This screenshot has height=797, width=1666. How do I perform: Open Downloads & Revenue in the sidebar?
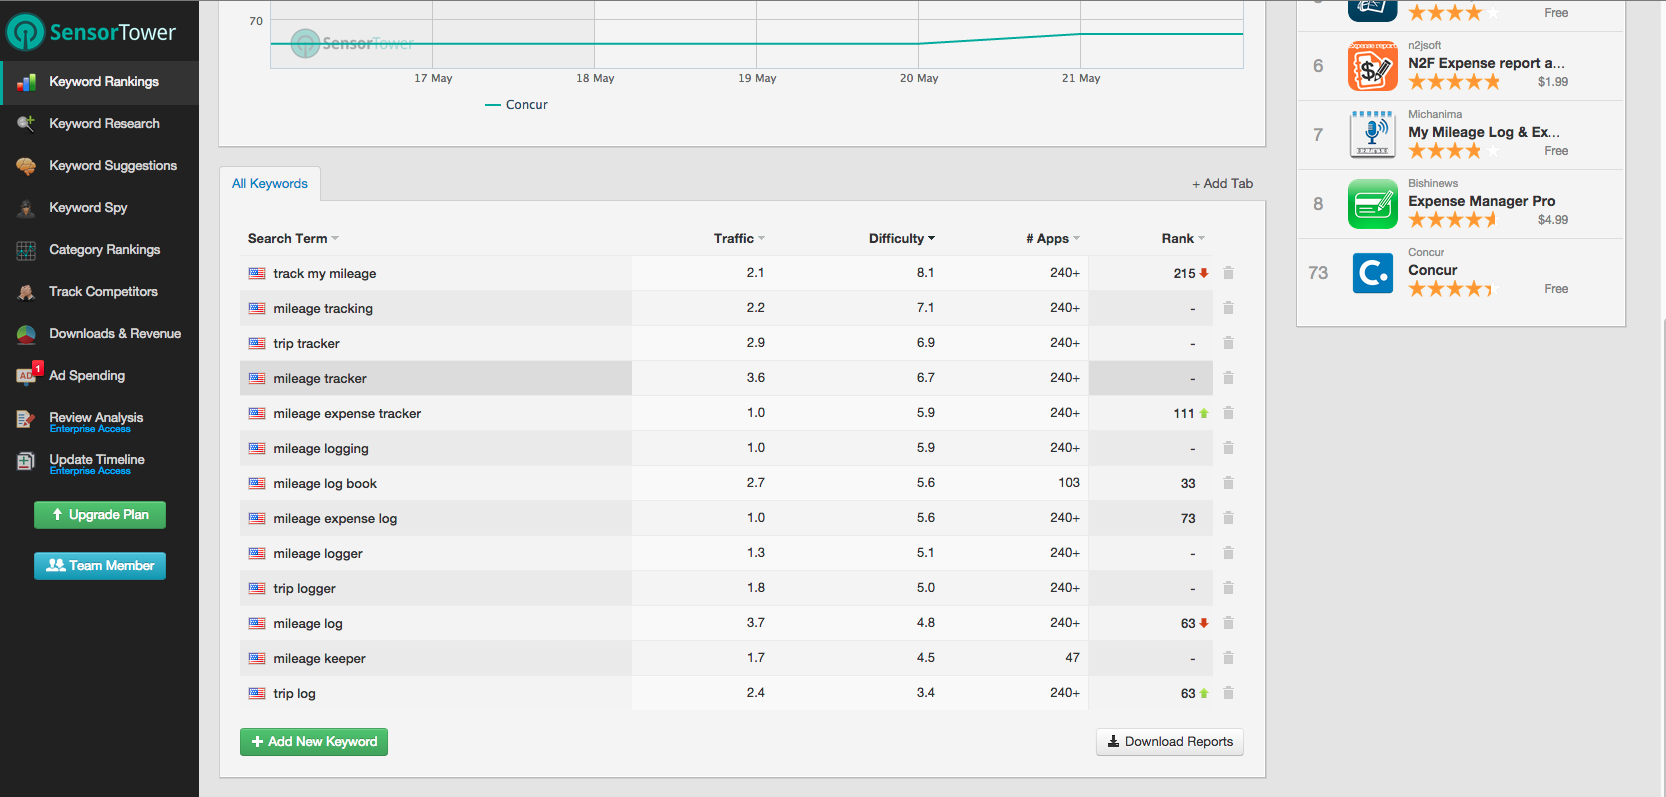(115, 334)
